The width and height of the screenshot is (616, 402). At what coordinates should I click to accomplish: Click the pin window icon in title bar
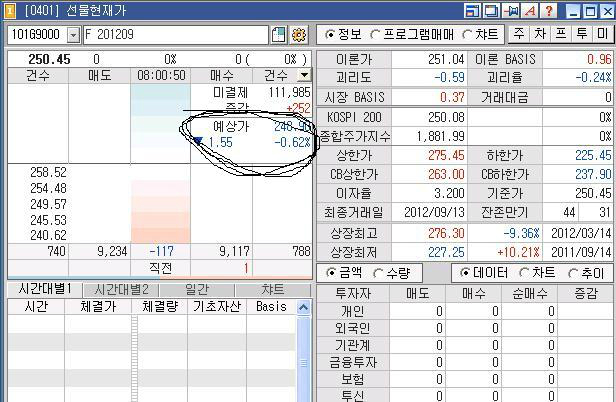[x=513, y=10]
